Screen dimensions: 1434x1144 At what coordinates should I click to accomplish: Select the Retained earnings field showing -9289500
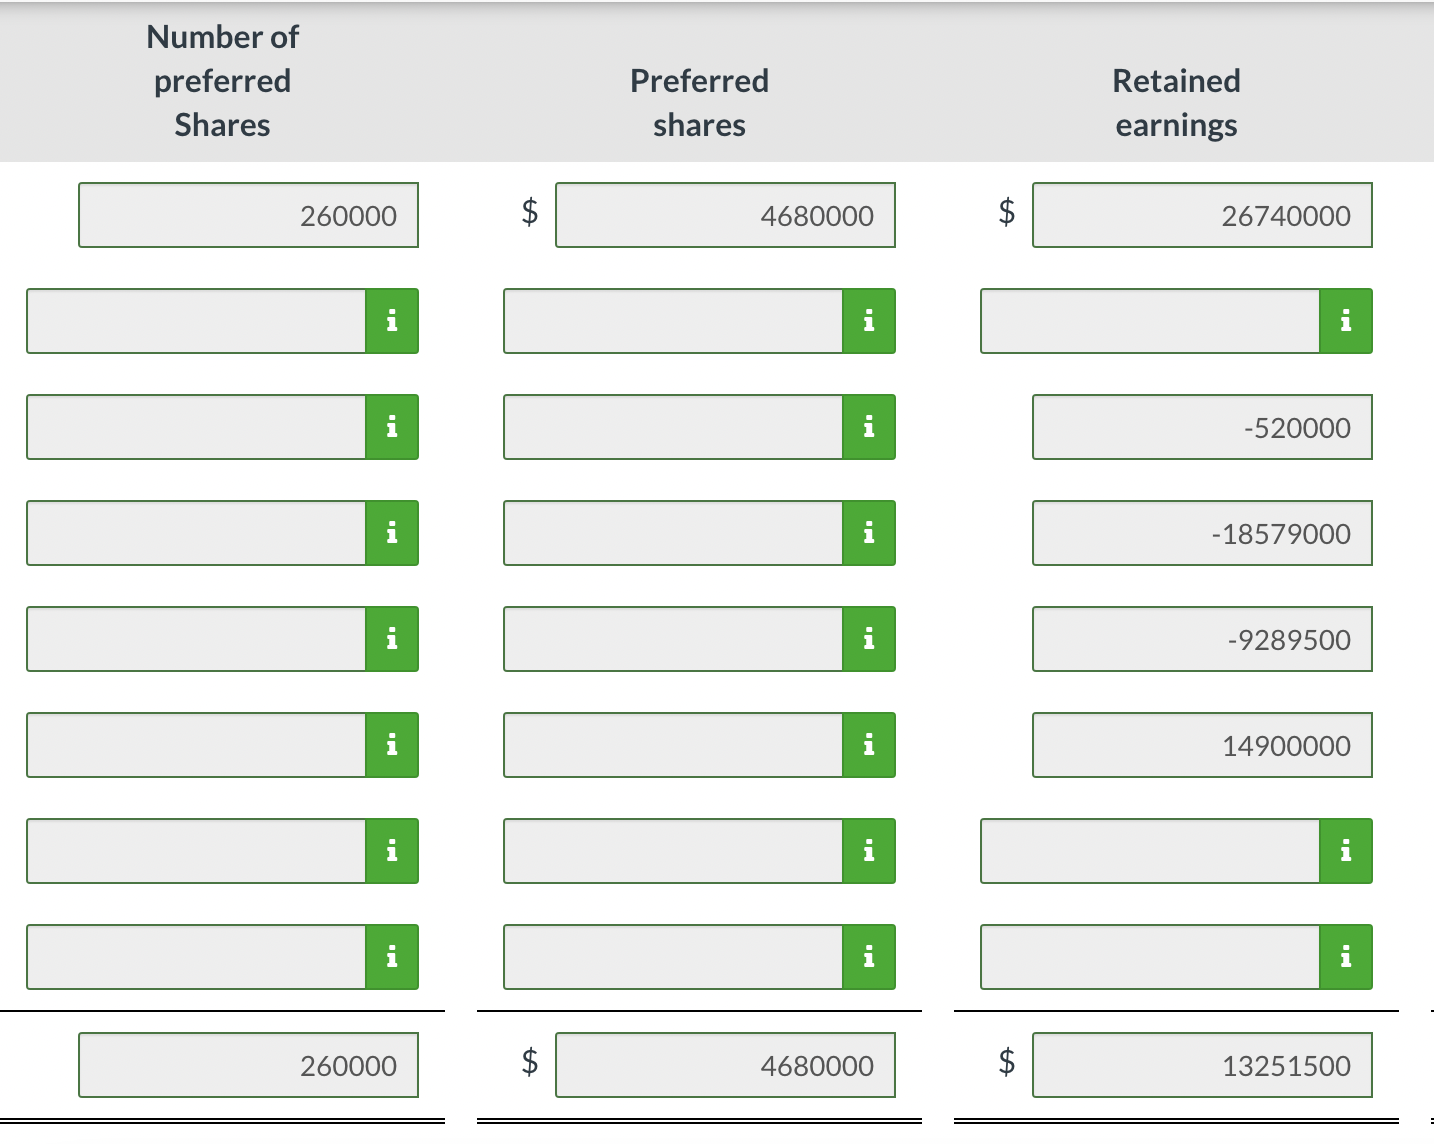coord(1202,639)
